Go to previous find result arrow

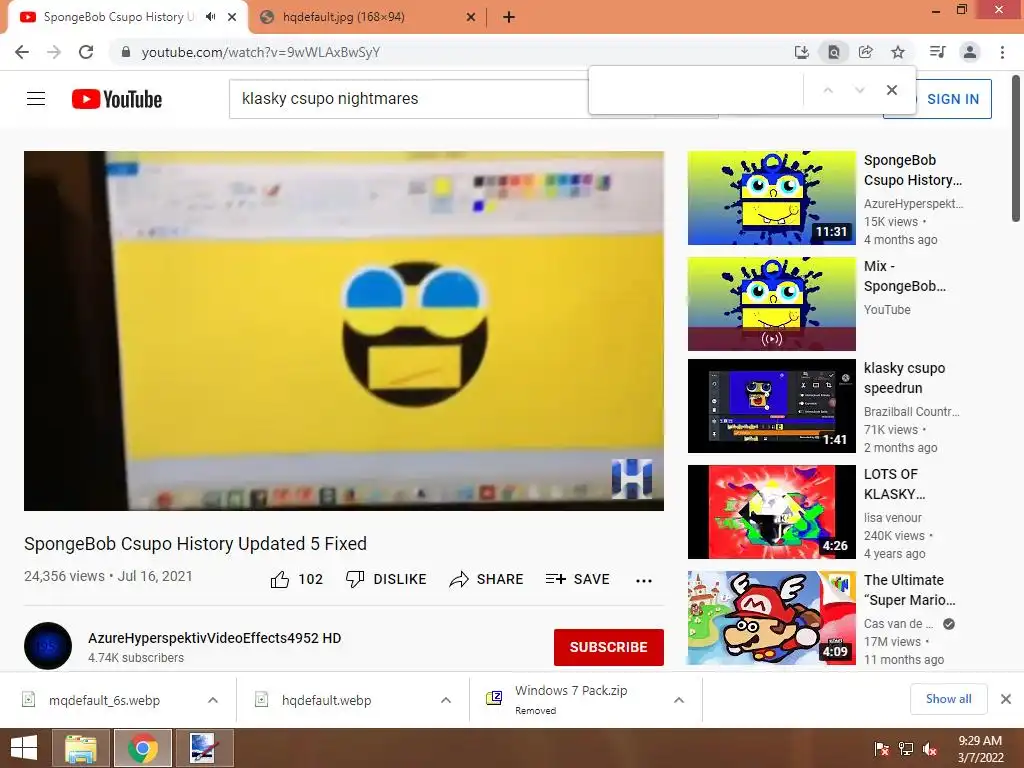pos(828,90)
